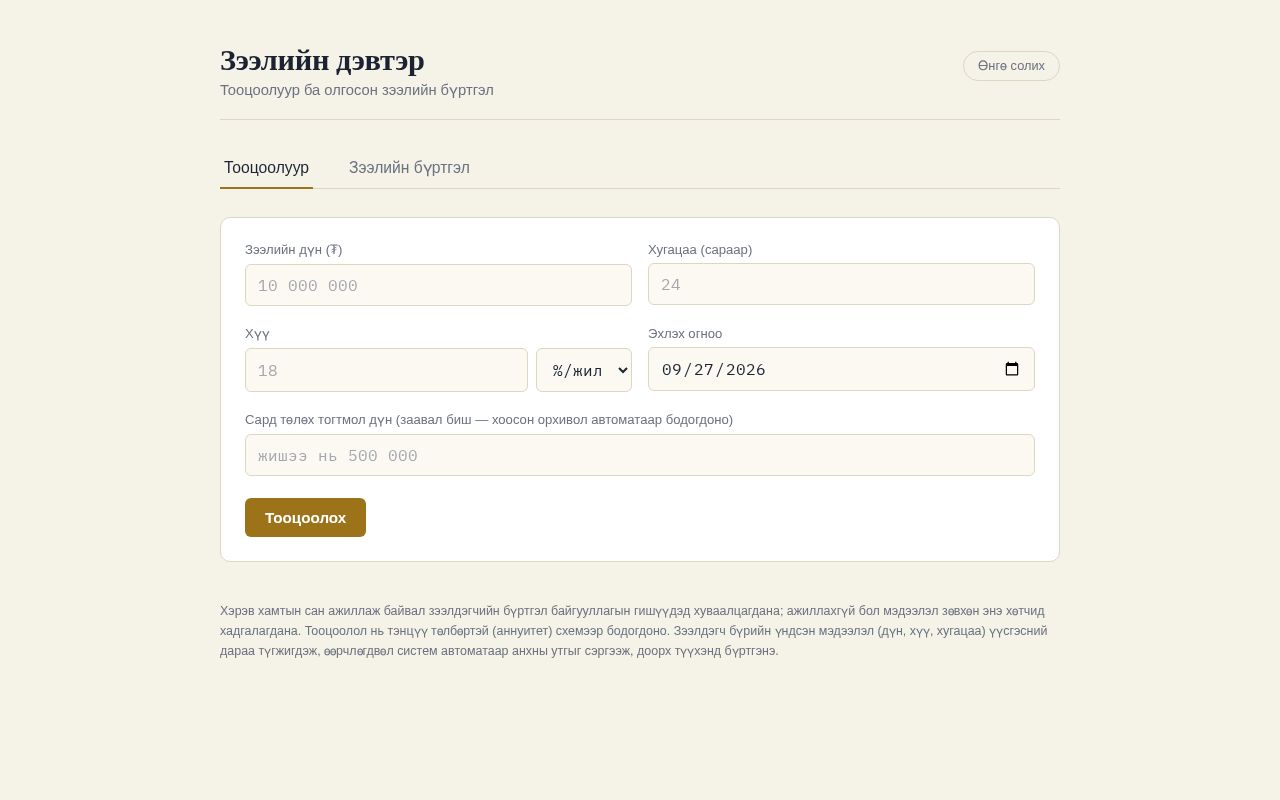Click the Сард төлөх тогтмол дүн label

pos(489,420)
